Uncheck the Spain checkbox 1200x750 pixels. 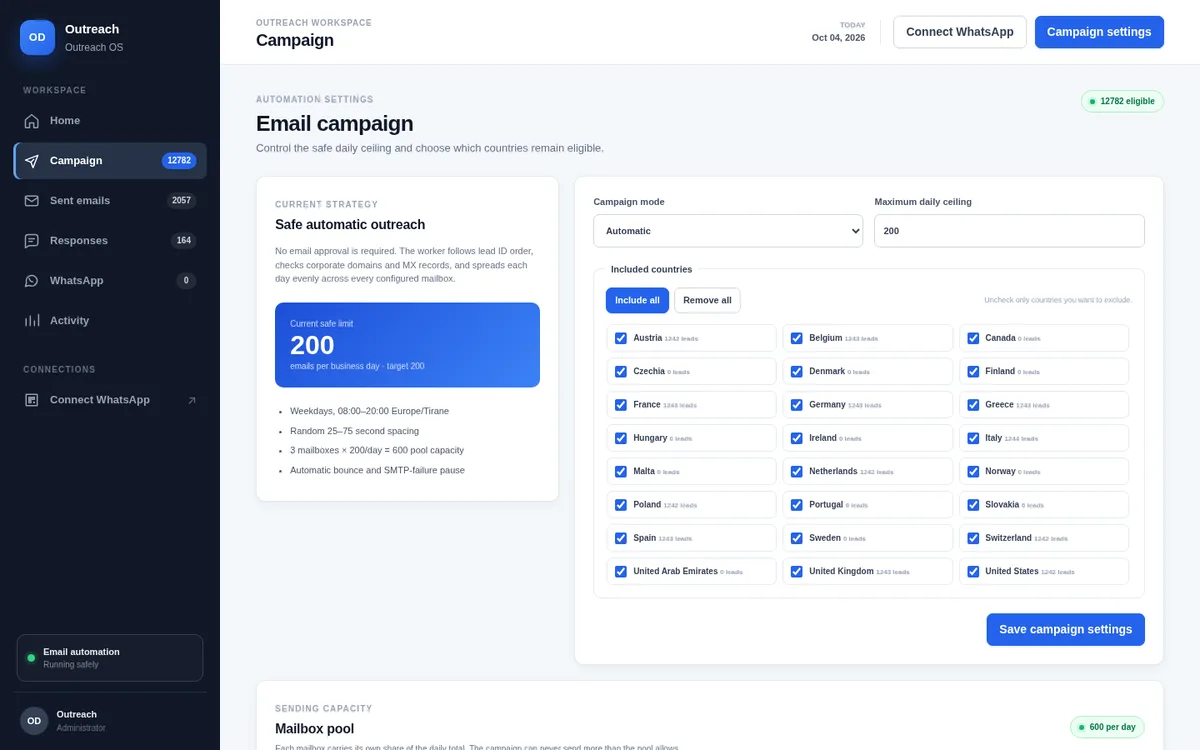pos(621,538)
